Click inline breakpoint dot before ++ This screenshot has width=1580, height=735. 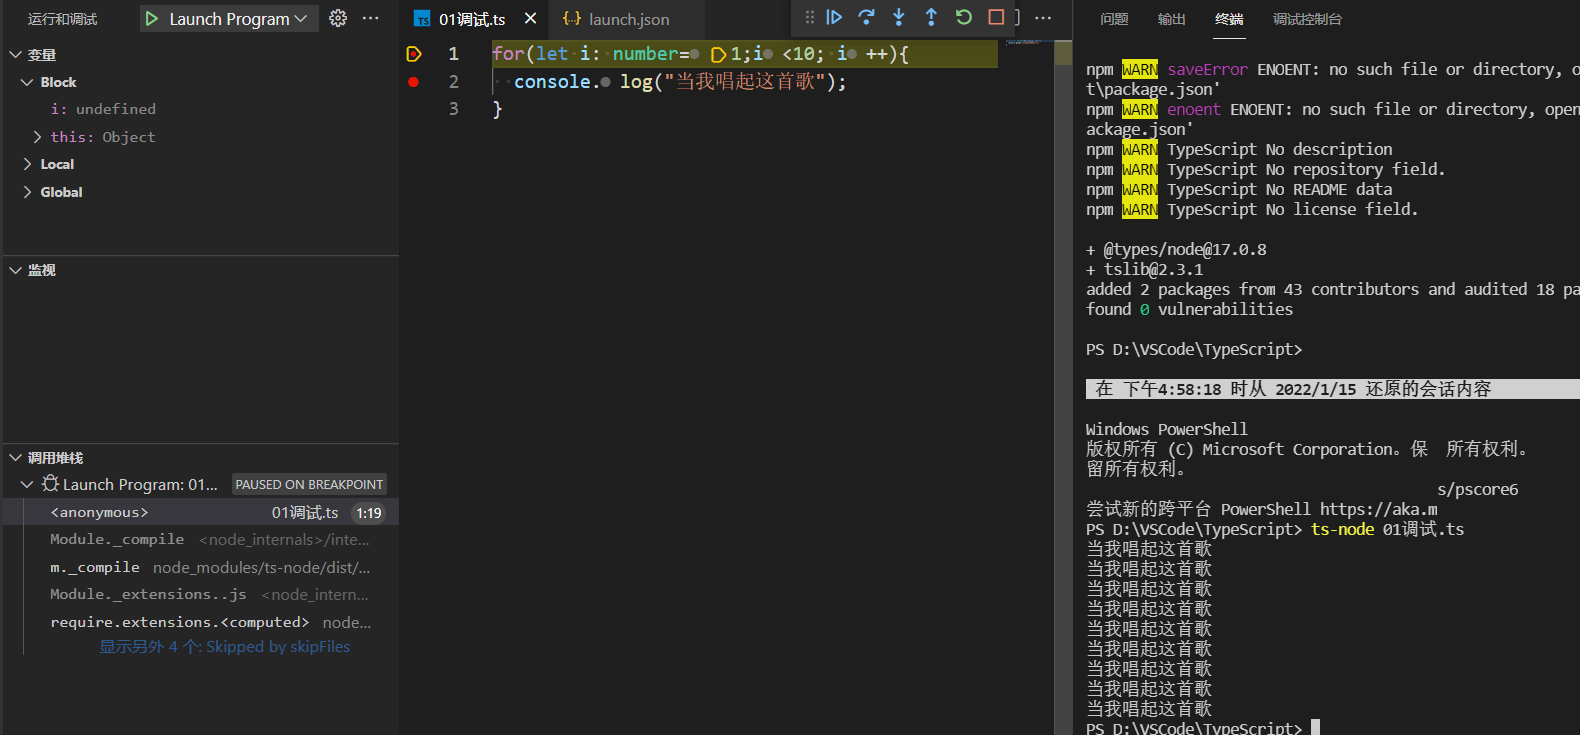click(852, 54)
